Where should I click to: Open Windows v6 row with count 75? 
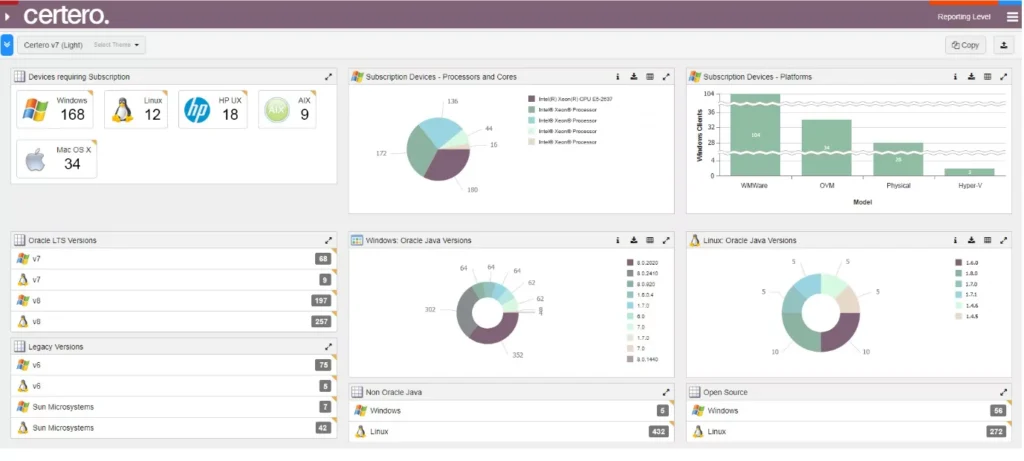(x=174, y=365)
